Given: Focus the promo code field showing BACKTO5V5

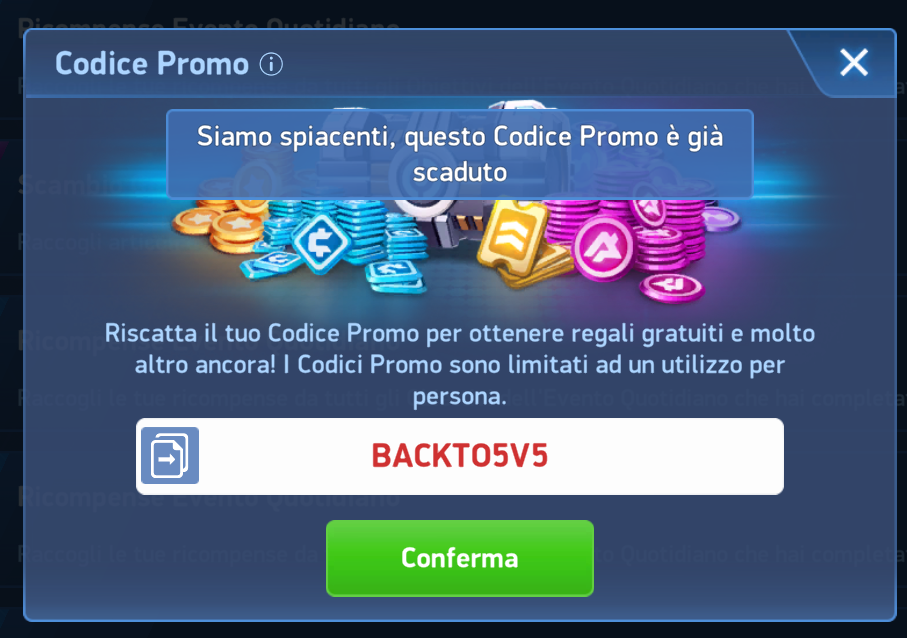Looking at the screenshot, I should point(460,456).
